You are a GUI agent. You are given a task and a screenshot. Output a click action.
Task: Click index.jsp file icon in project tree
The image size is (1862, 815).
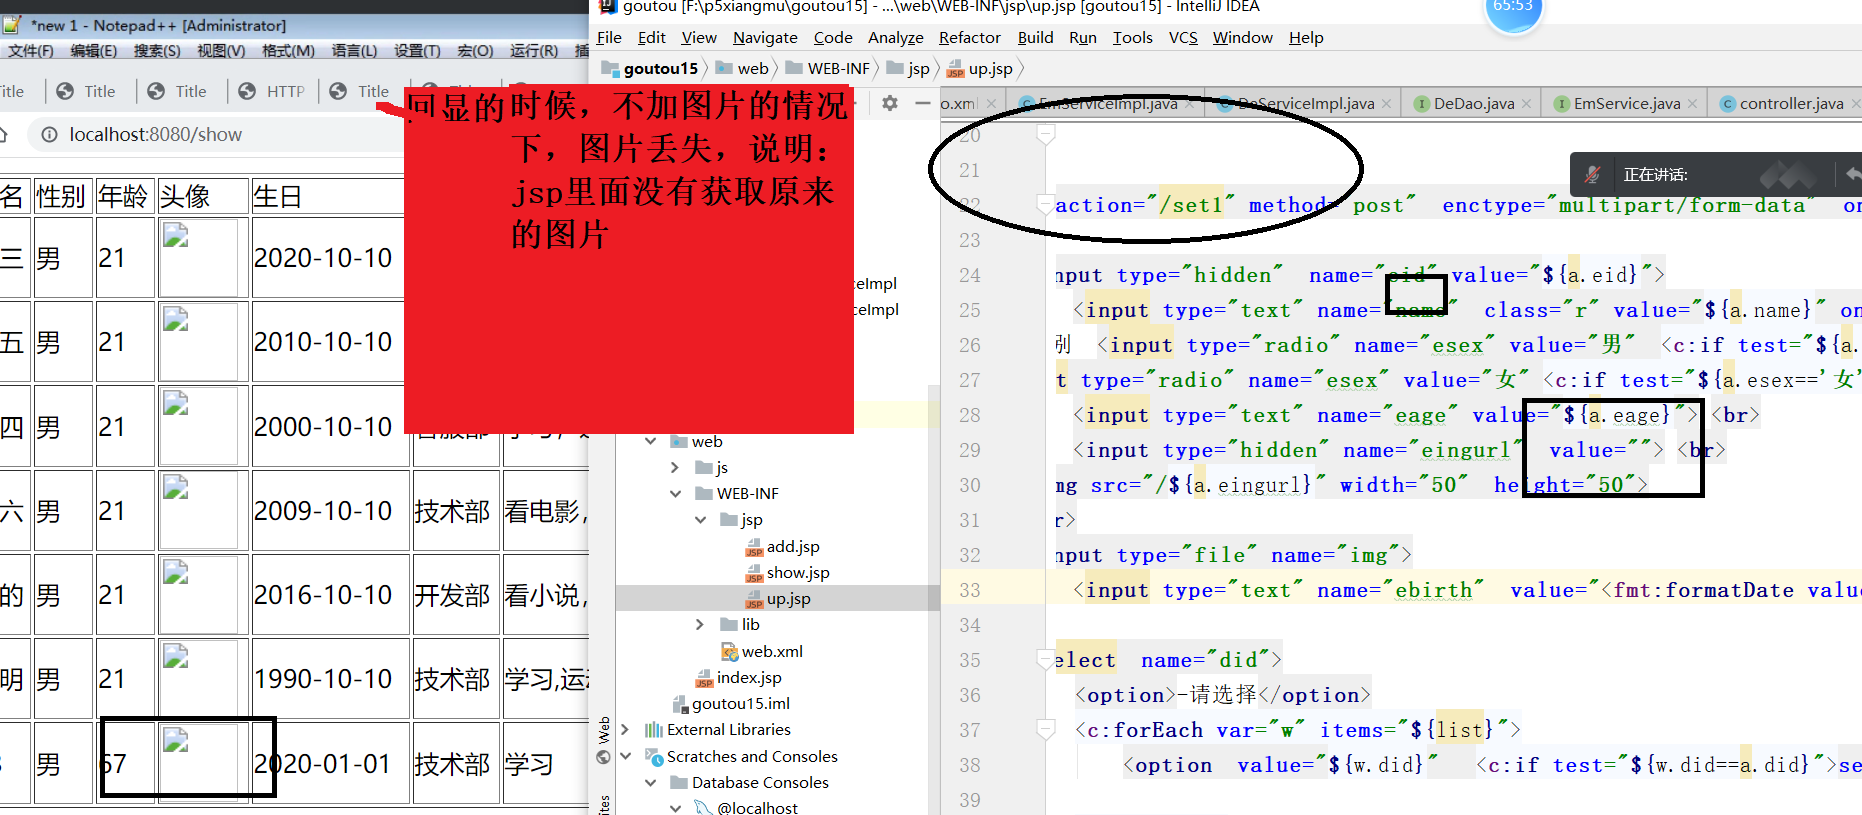coord(704,678)
